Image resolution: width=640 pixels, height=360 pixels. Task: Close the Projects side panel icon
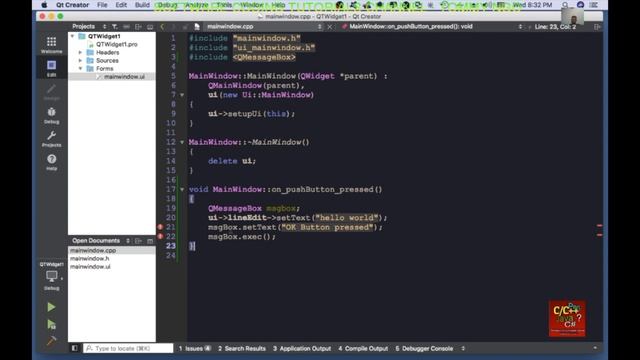(150, 27)
